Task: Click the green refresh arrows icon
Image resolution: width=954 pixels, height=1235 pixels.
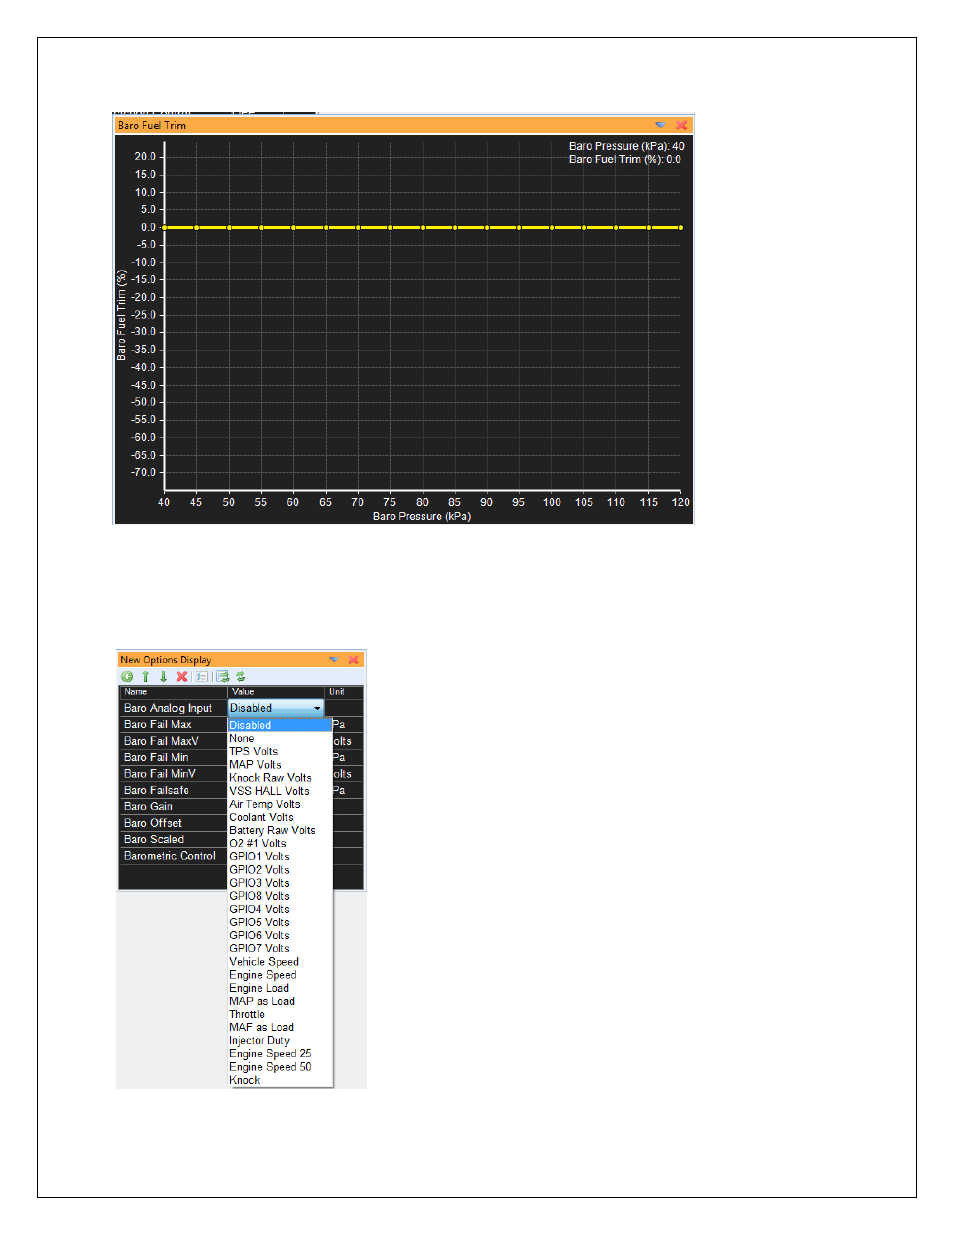Action: click(241, 677)
